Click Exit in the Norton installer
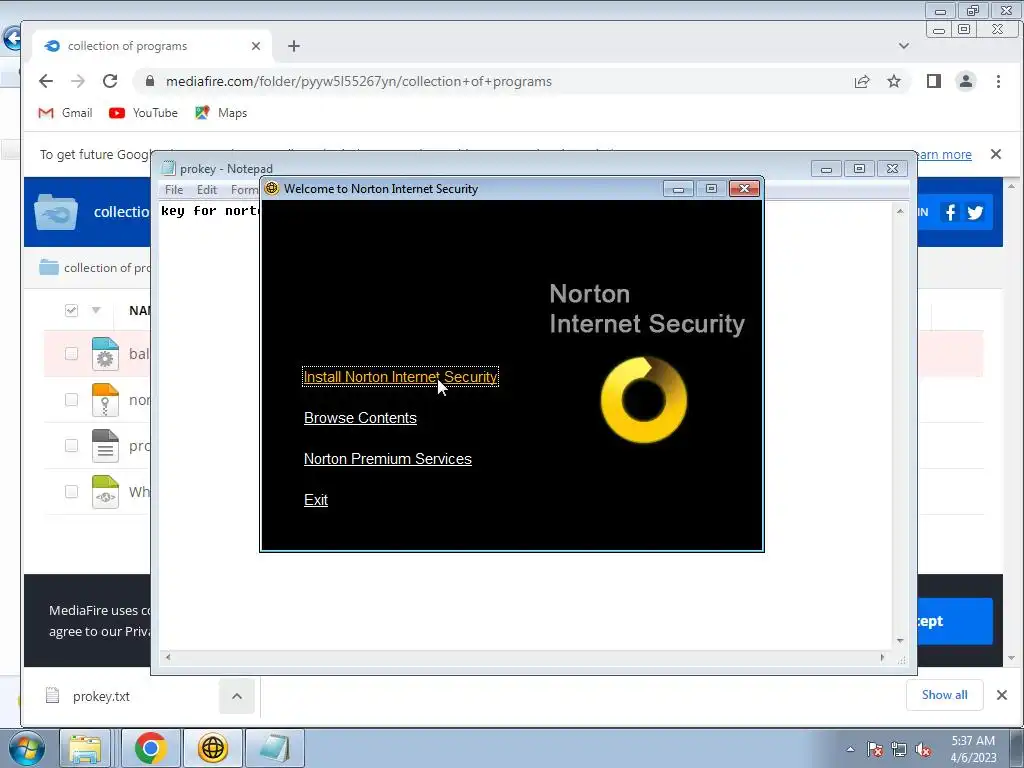 tap(315, 500)
